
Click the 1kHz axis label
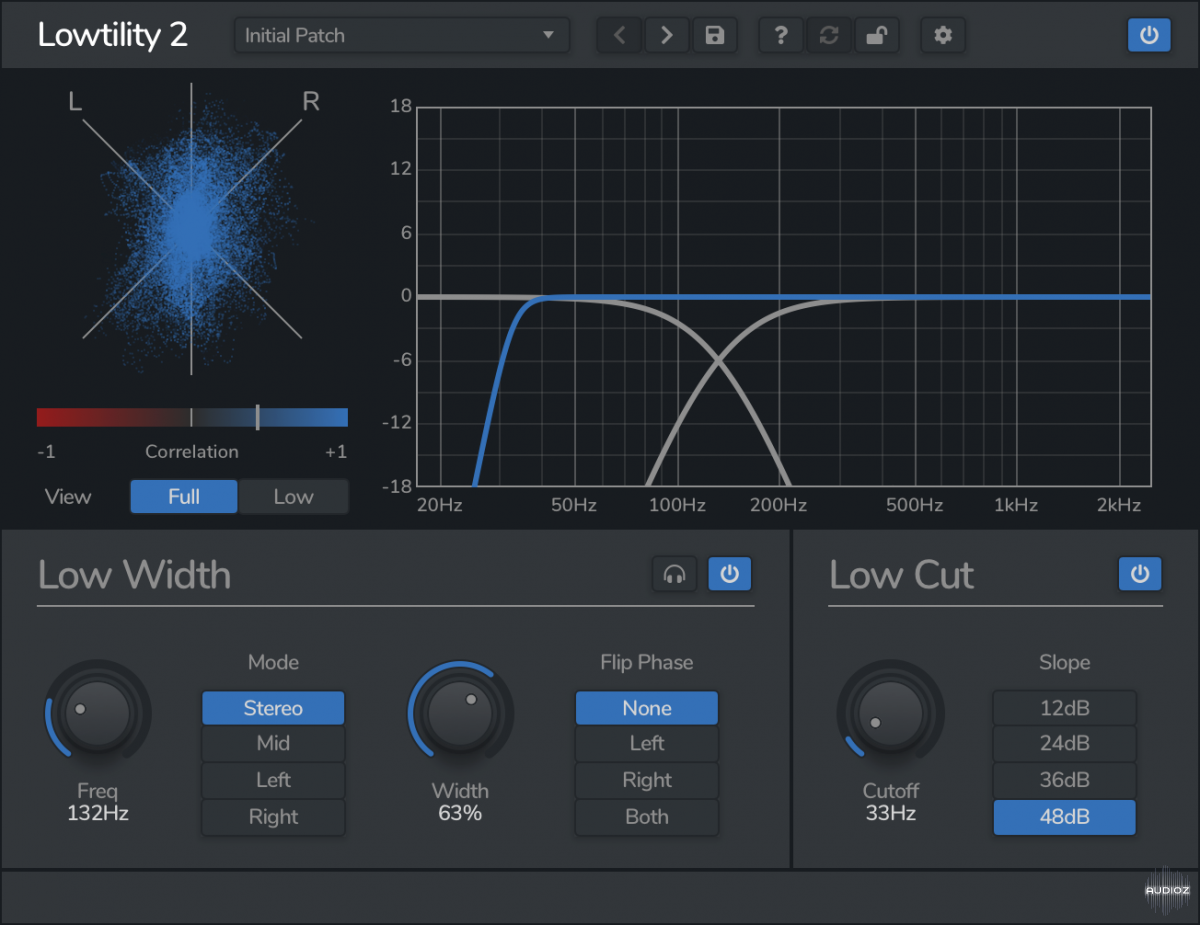tap(1016, 505)
